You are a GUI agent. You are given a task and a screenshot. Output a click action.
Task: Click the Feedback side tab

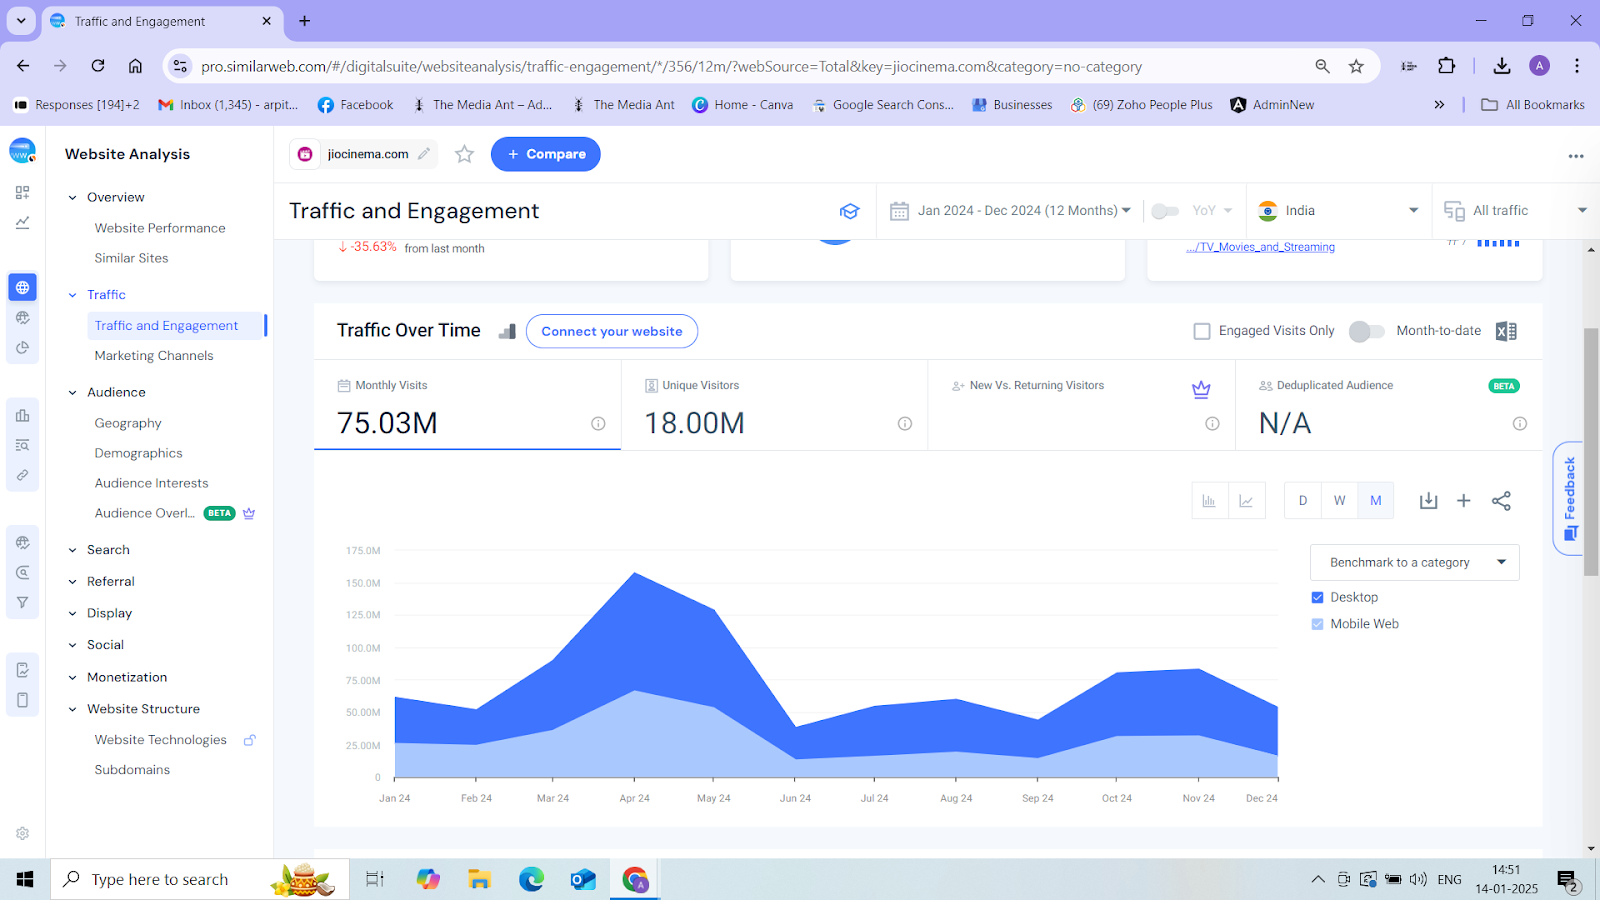coord(1569,498)
